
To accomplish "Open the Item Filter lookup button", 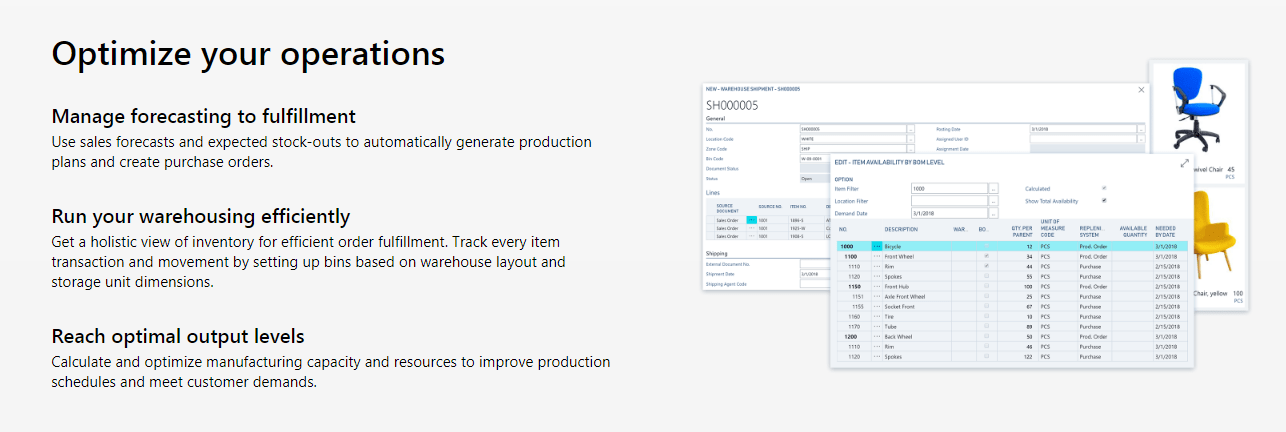I will [993, 188].
